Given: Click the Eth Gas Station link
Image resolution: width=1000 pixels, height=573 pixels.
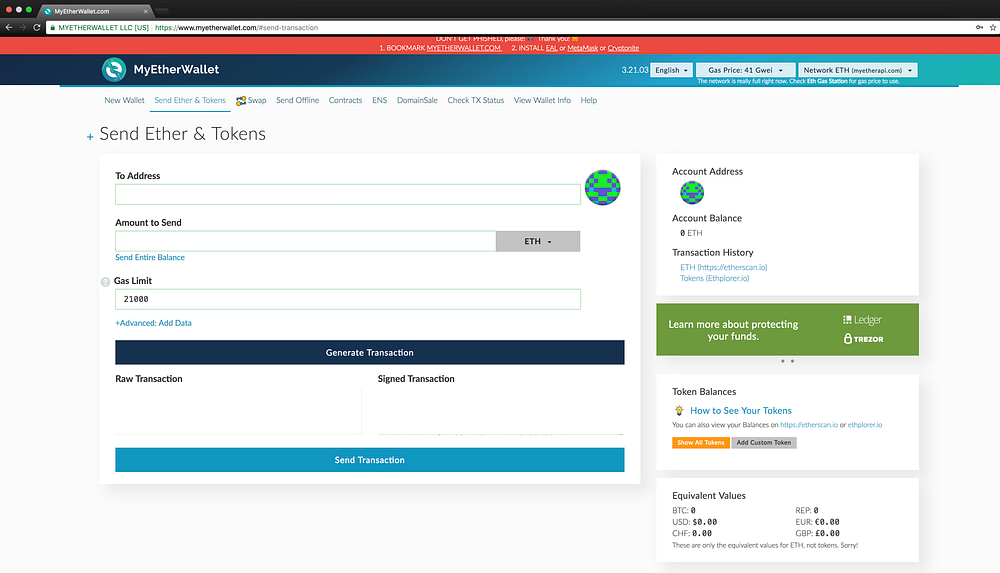Looking at the screenshot, I should (x=827, y=81).
